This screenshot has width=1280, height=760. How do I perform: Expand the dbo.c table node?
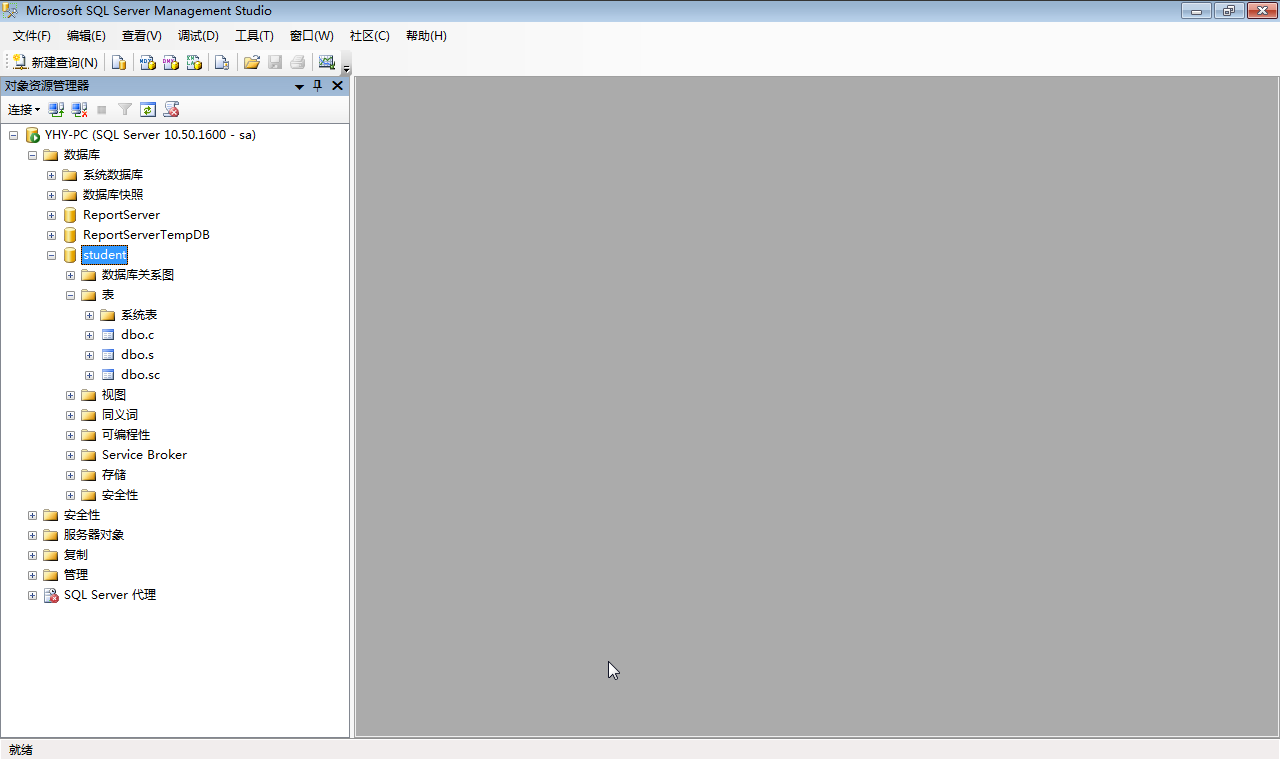(89, 335)
